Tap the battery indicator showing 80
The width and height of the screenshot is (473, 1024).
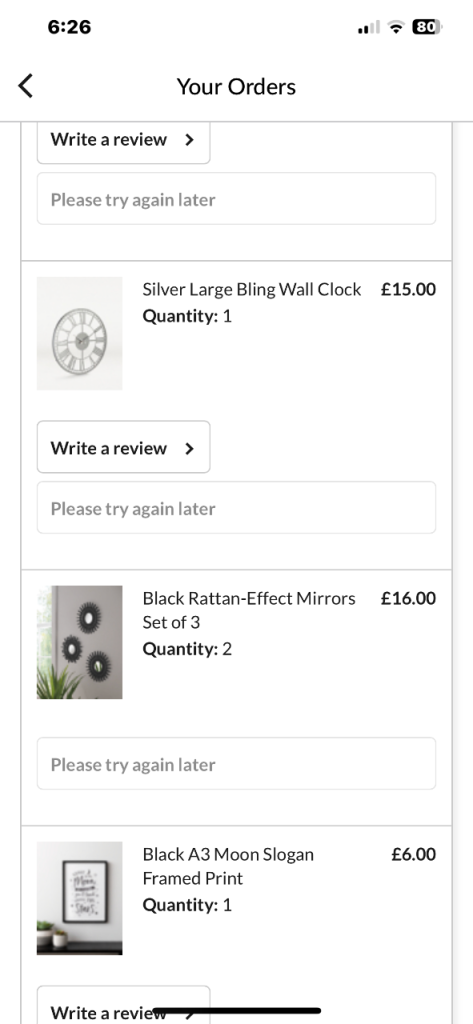pos(427,27)
